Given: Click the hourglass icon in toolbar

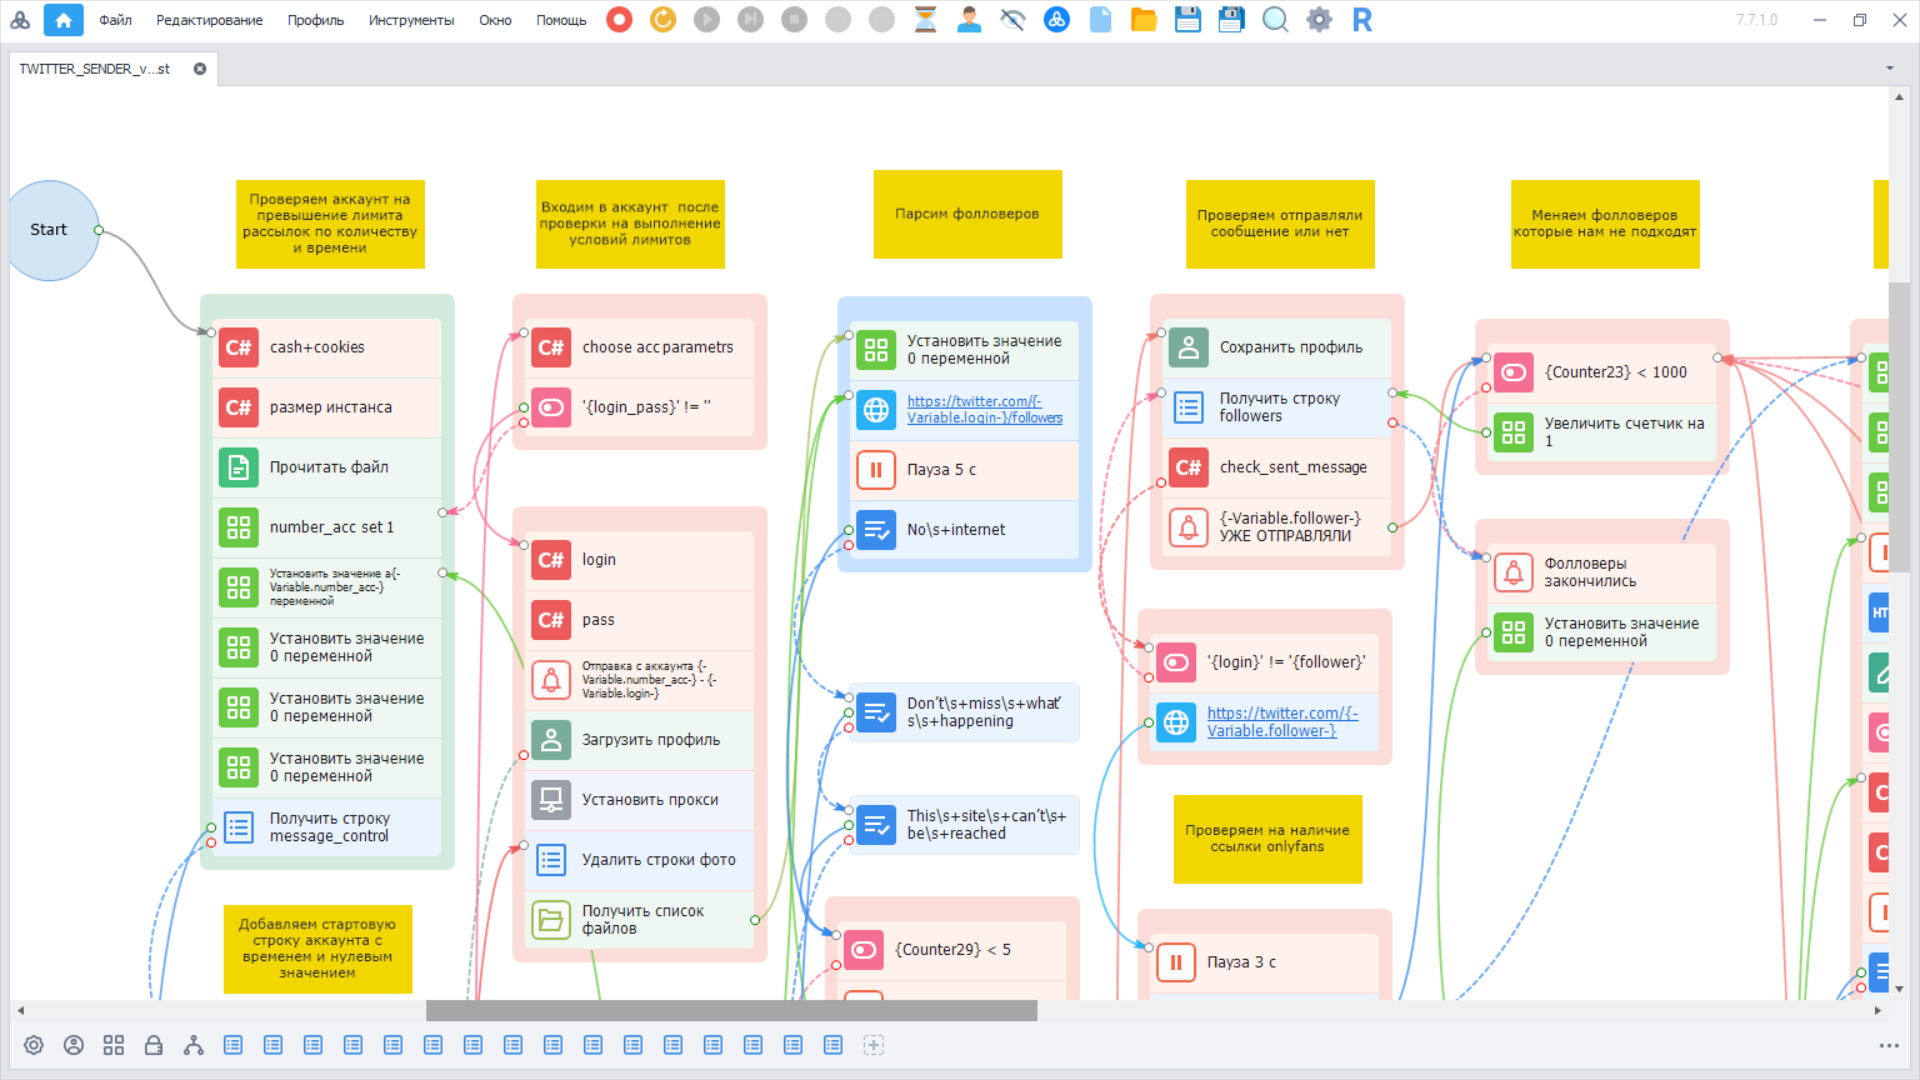Looking at the screenshot, I should [x=925, y=19].
